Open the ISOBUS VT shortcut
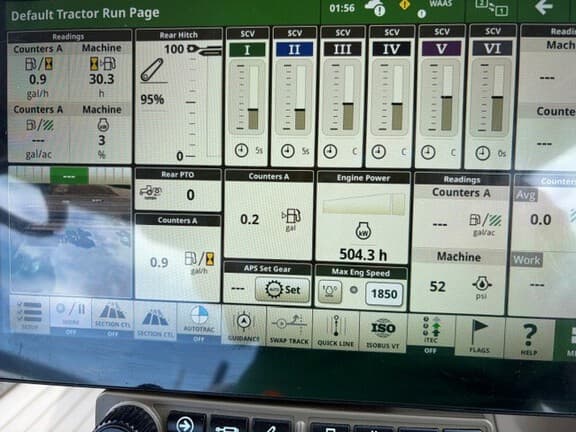This screenshot has width=576, height=432. click(383, 333)
